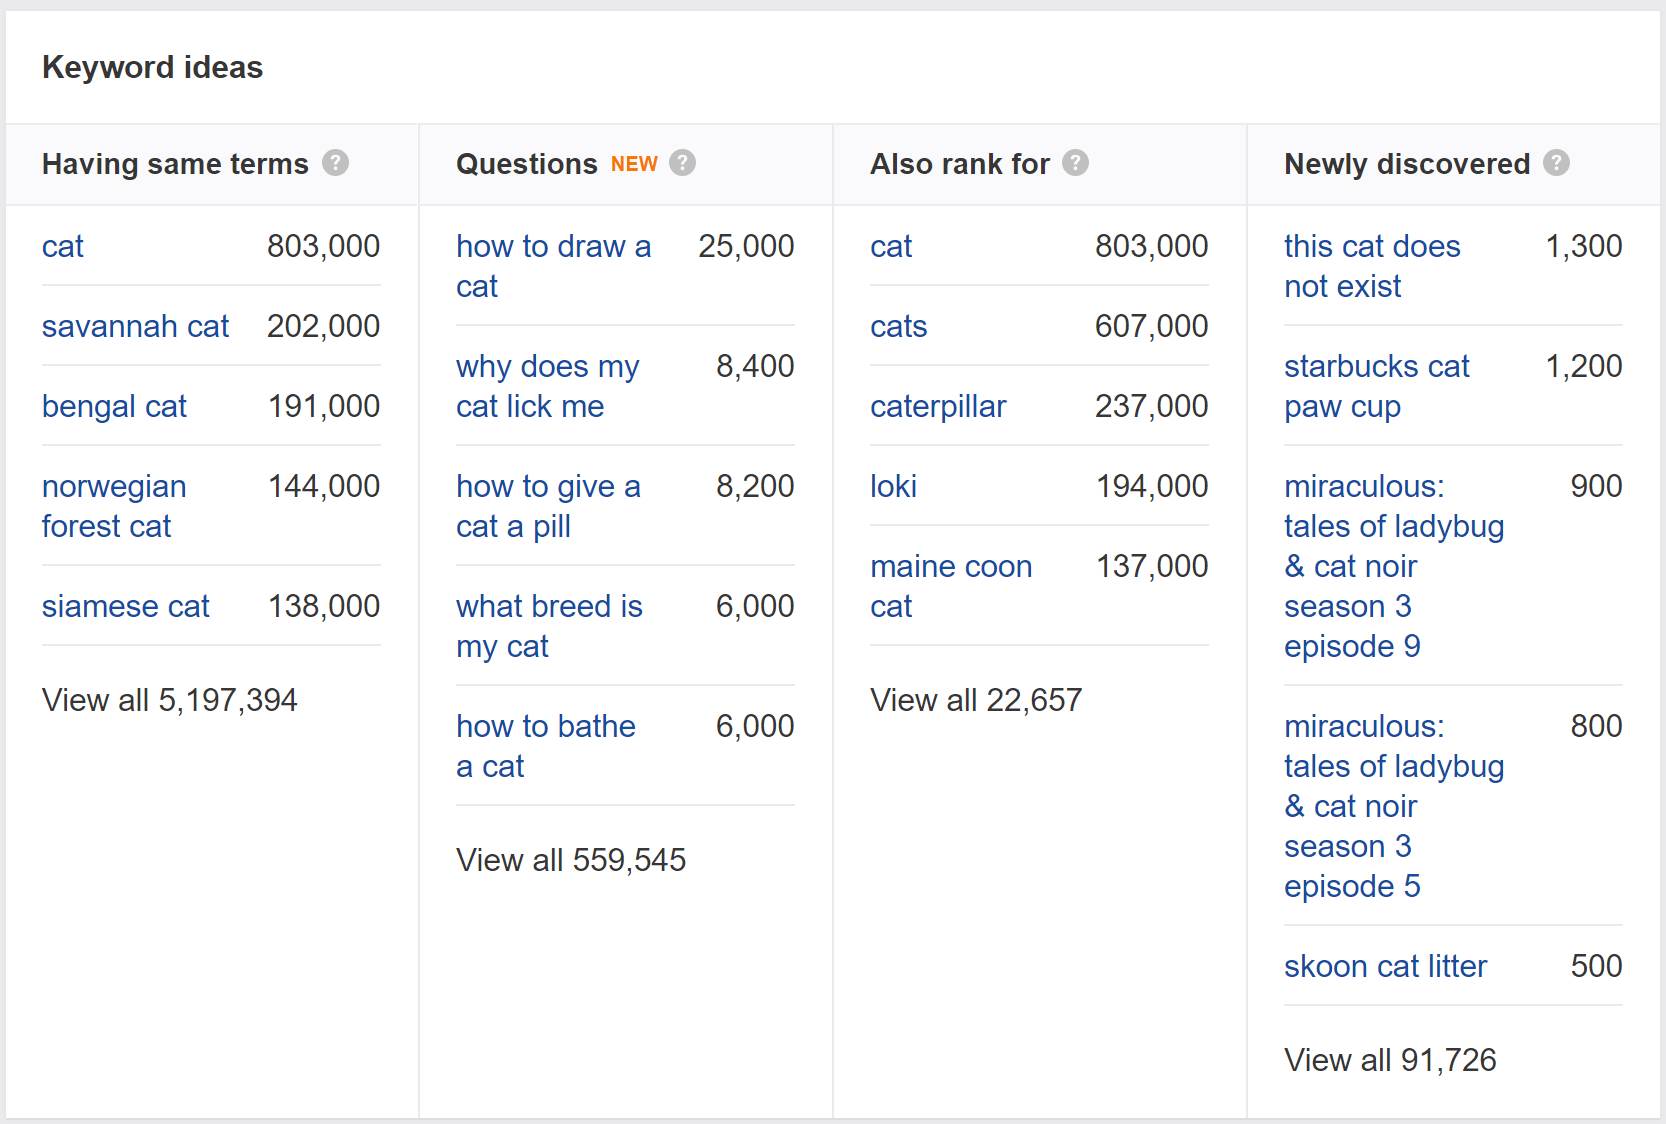Click help icon beside Having same terms
Viewport: 1666px width, 1124px height.
pos(335,163)
